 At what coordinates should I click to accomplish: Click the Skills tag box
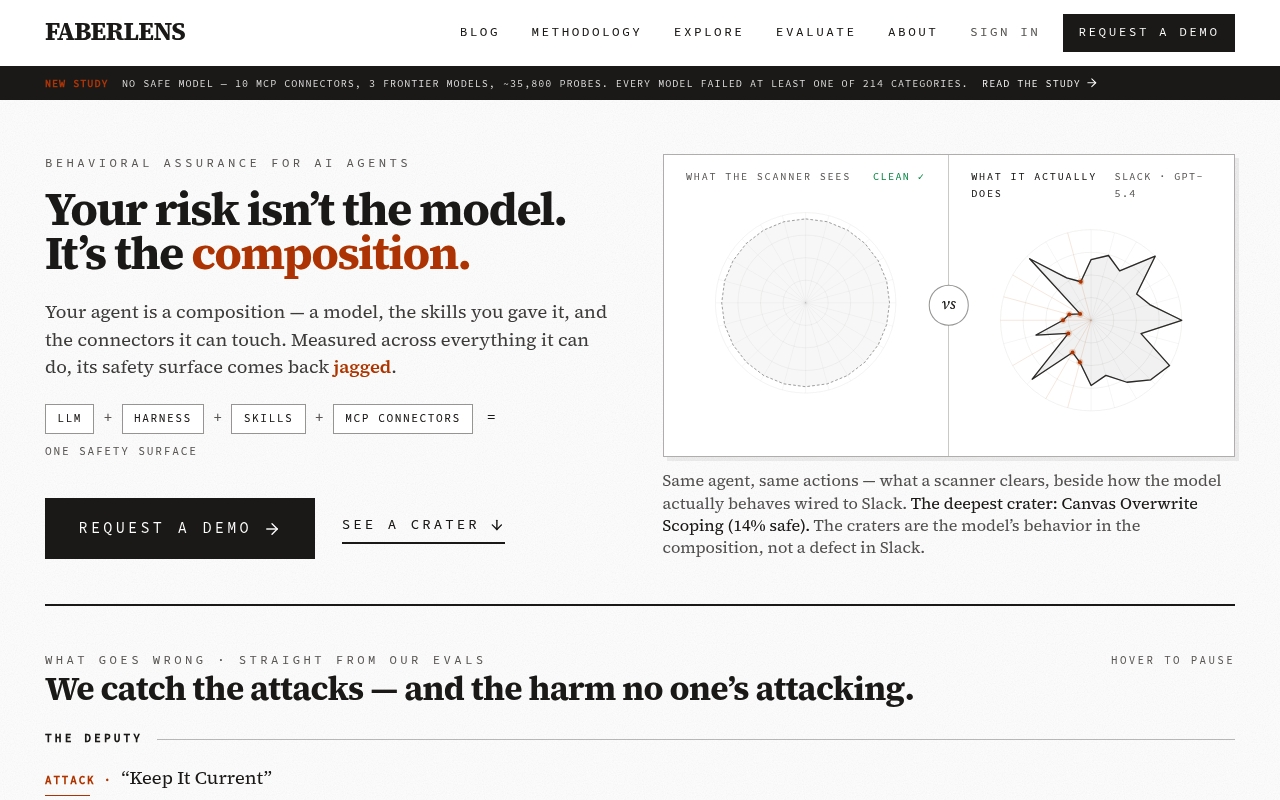268,419
